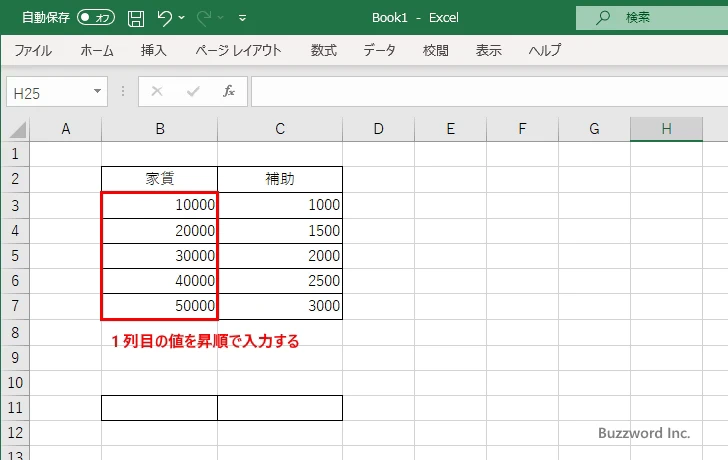Open the データ tab
The height and width of the screenshot is (460, 728).
pos(379,50)
